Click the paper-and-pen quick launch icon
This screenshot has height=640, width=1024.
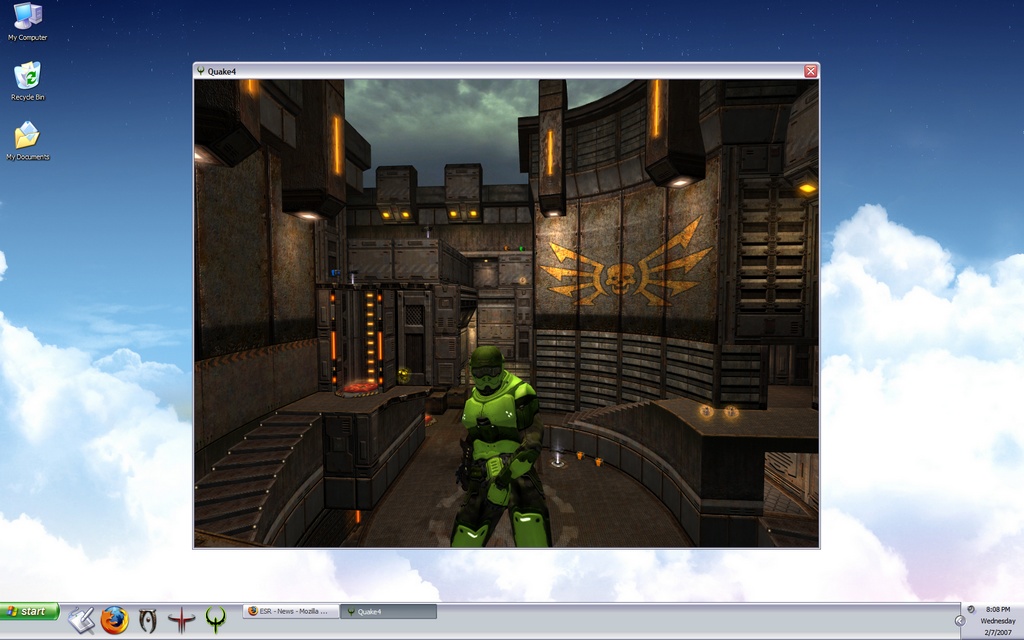(x=81, y=620)
